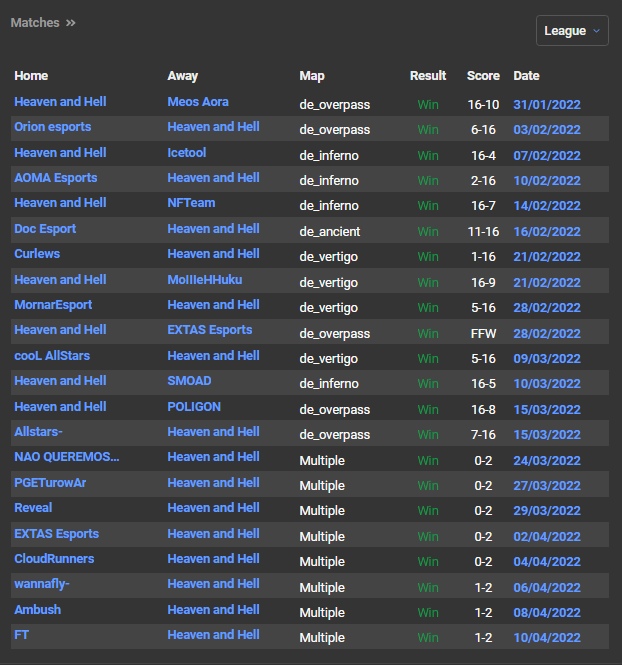The width and height of the screenshot is (622, 665).
Task: Click the double chevron next to Matches
Action: [x=71, y=23]
